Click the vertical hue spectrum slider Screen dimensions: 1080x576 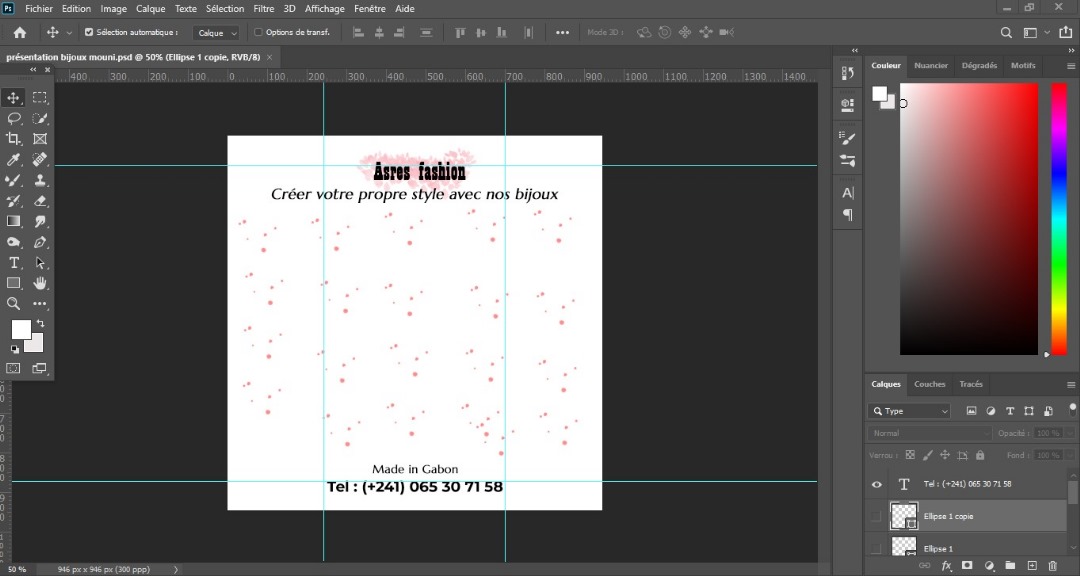1058,218
